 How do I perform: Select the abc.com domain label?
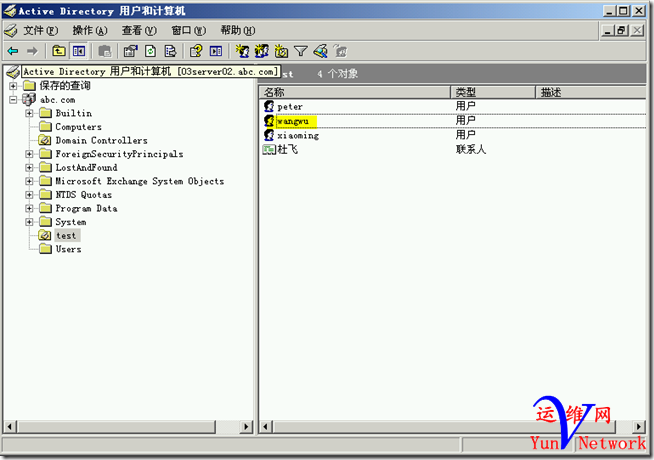click(x=58, y=100)
